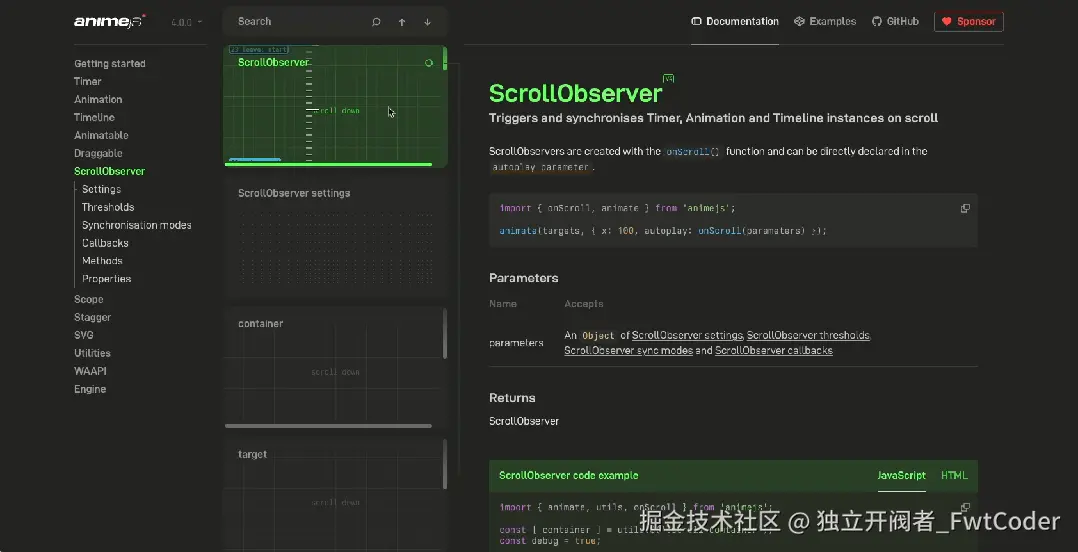Click the up arrow next to search

[402, 22]
